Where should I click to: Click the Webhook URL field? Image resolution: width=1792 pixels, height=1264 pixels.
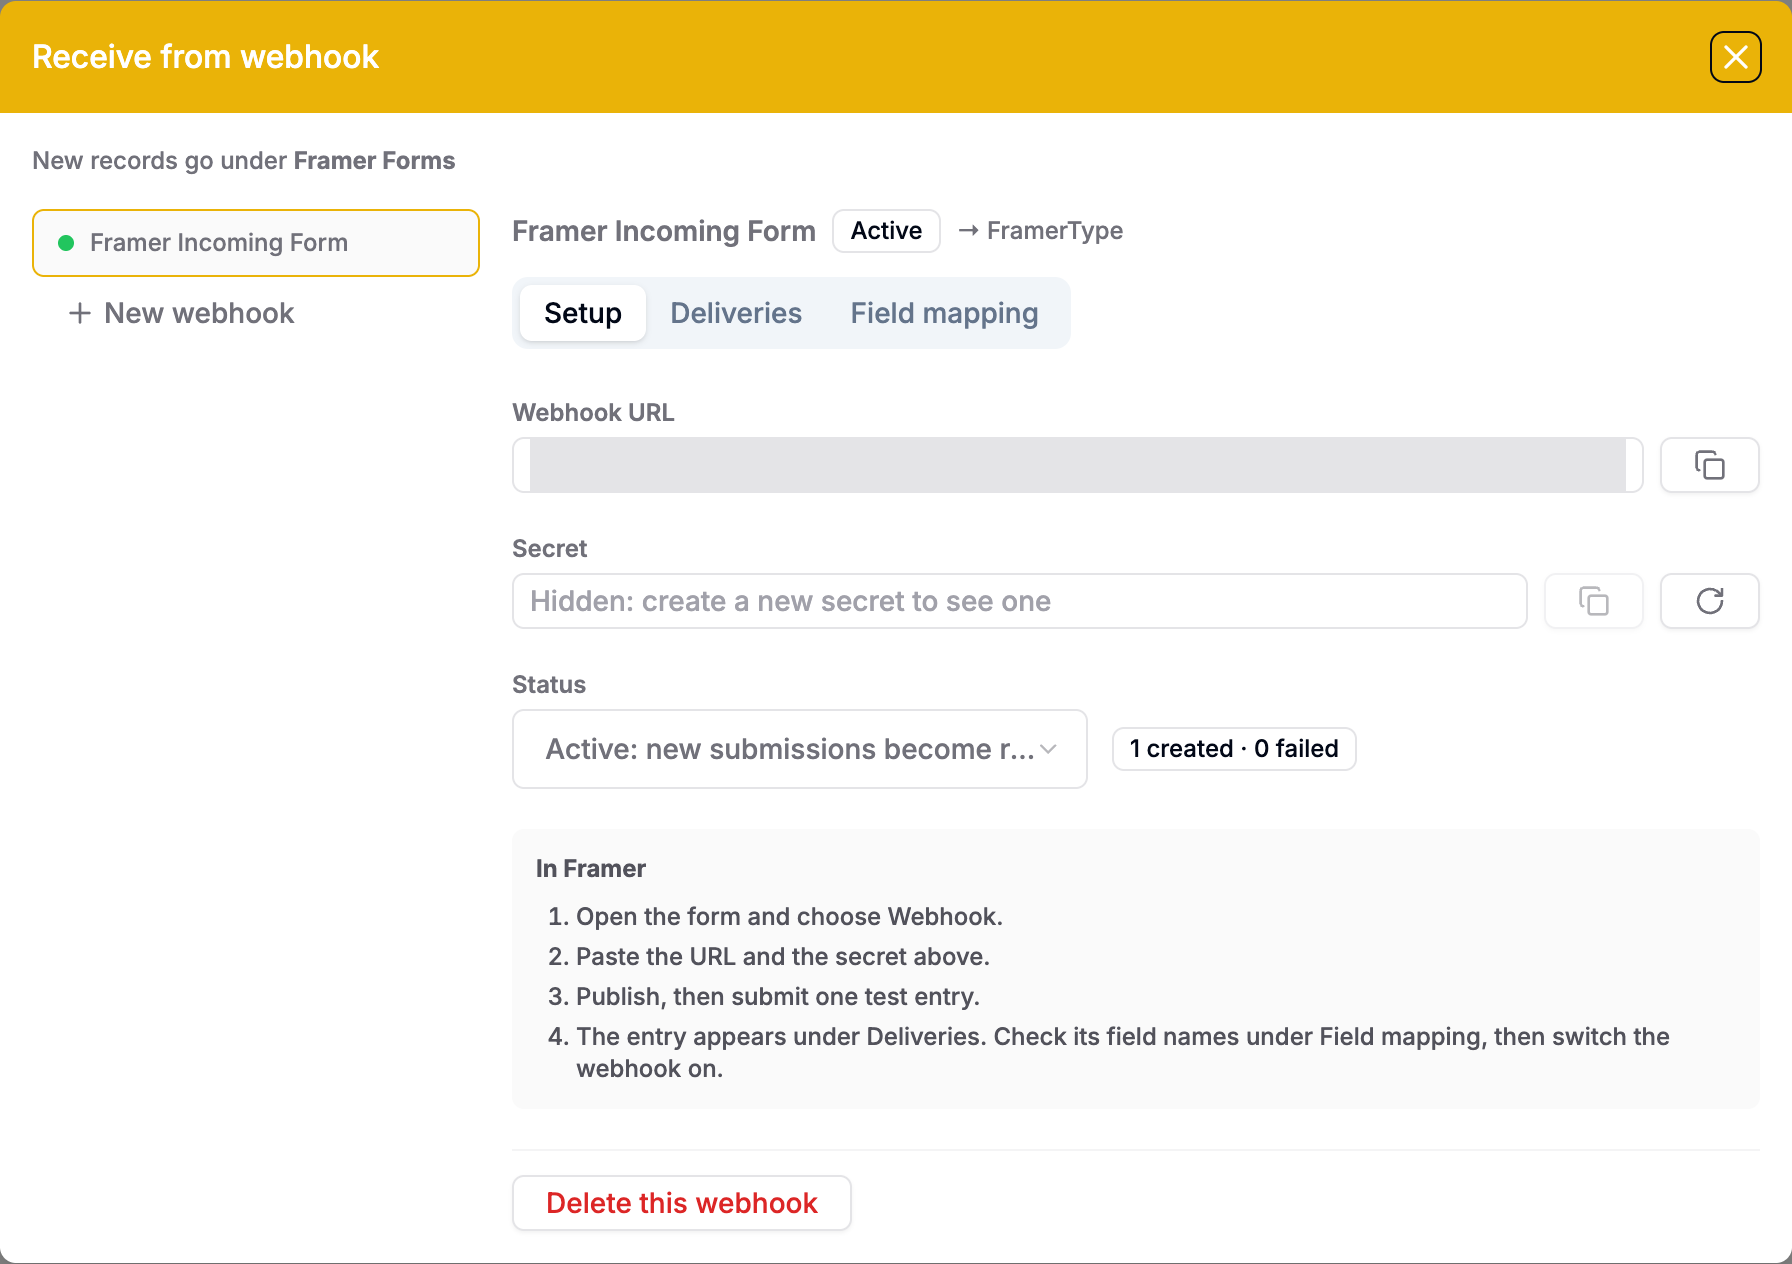point(1077,465)
